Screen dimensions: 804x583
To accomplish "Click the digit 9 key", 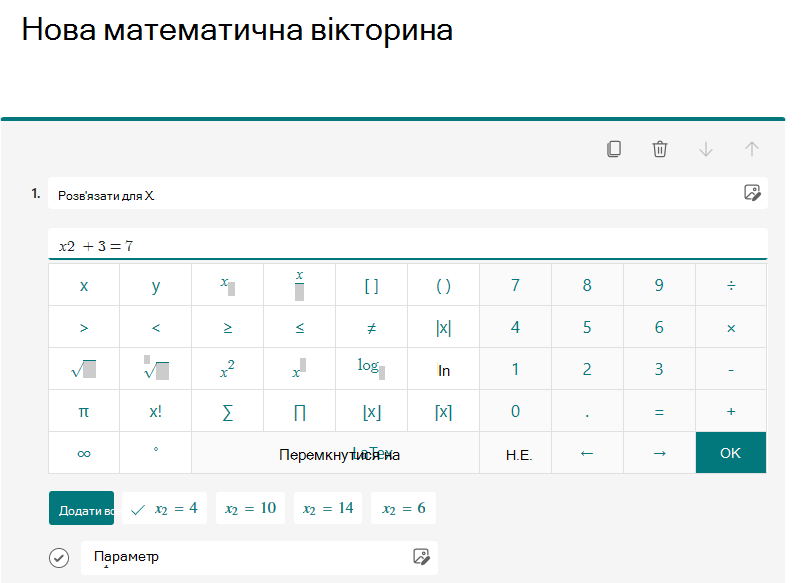I will tap(659, 285).
